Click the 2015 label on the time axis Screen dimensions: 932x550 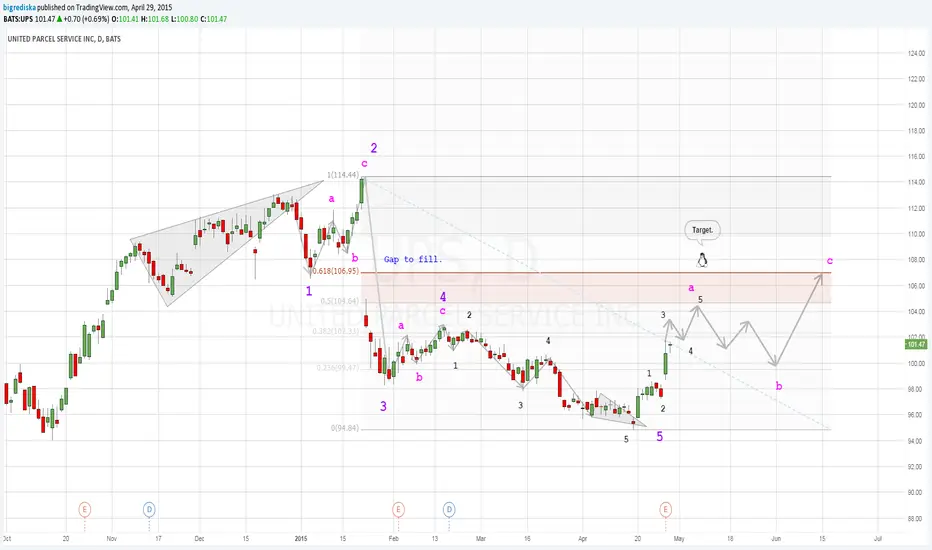click(x=301, y=539)
